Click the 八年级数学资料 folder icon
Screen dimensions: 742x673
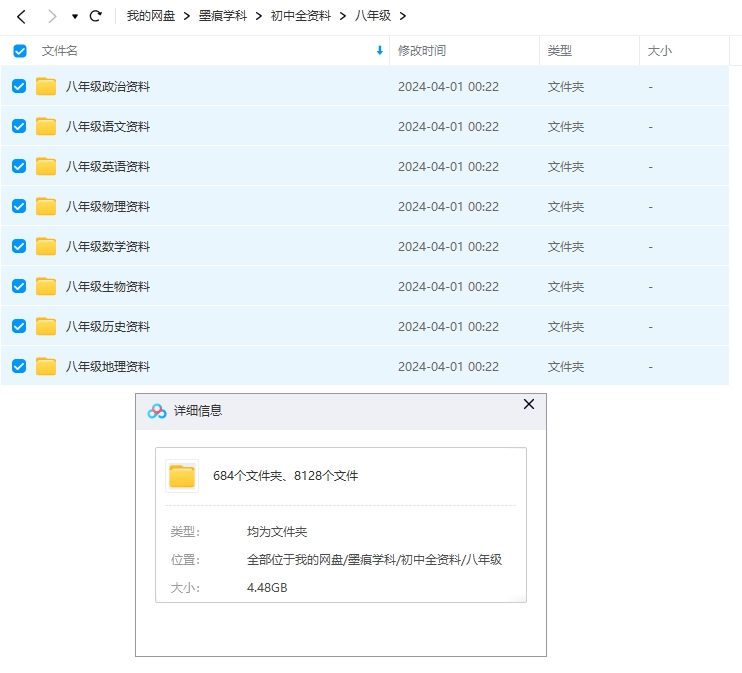46,247
